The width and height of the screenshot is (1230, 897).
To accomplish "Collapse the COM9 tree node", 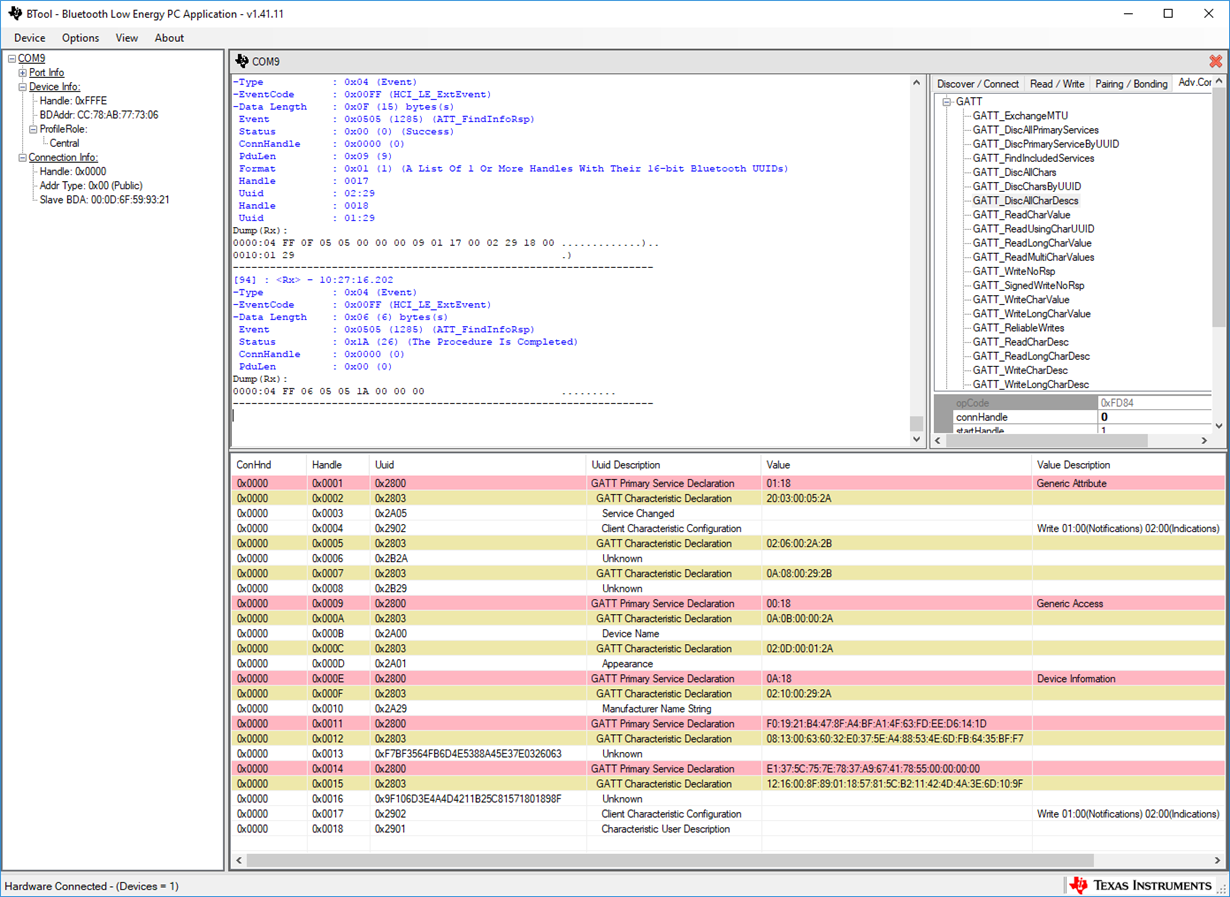I will [11, 59].
